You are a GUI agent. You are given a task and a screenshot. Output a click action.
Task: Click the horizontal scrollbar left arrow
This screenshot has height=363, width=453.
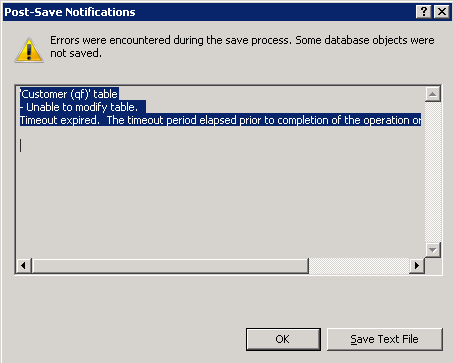point(24,266)
